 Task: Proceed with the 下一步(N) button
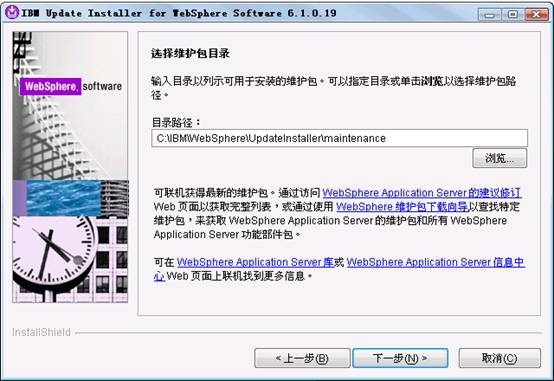(x=400, y=358)
